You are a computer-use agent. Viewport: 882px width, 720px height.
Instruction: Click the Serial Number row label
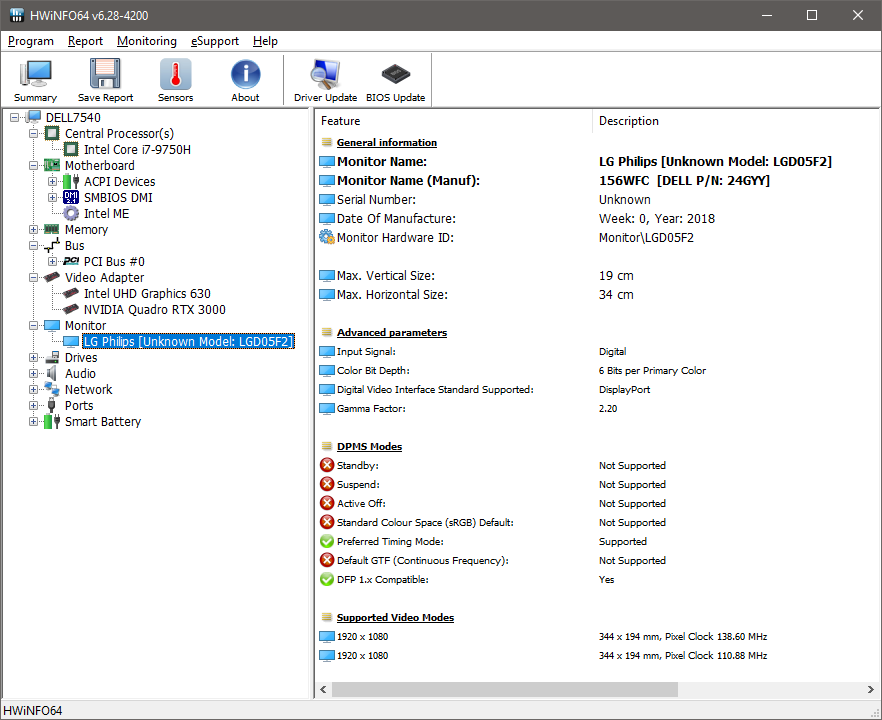click(376, 200)
